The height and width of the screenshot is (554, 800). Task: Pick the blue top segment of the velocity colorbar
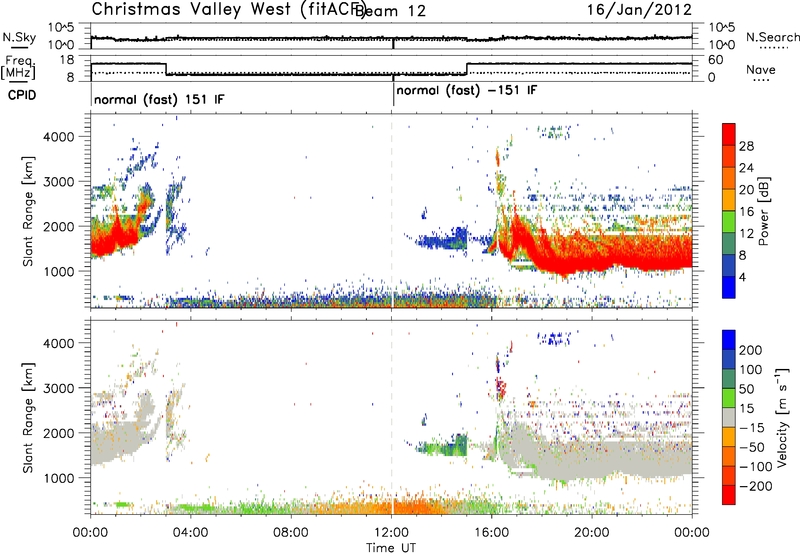tap(729, 340)
